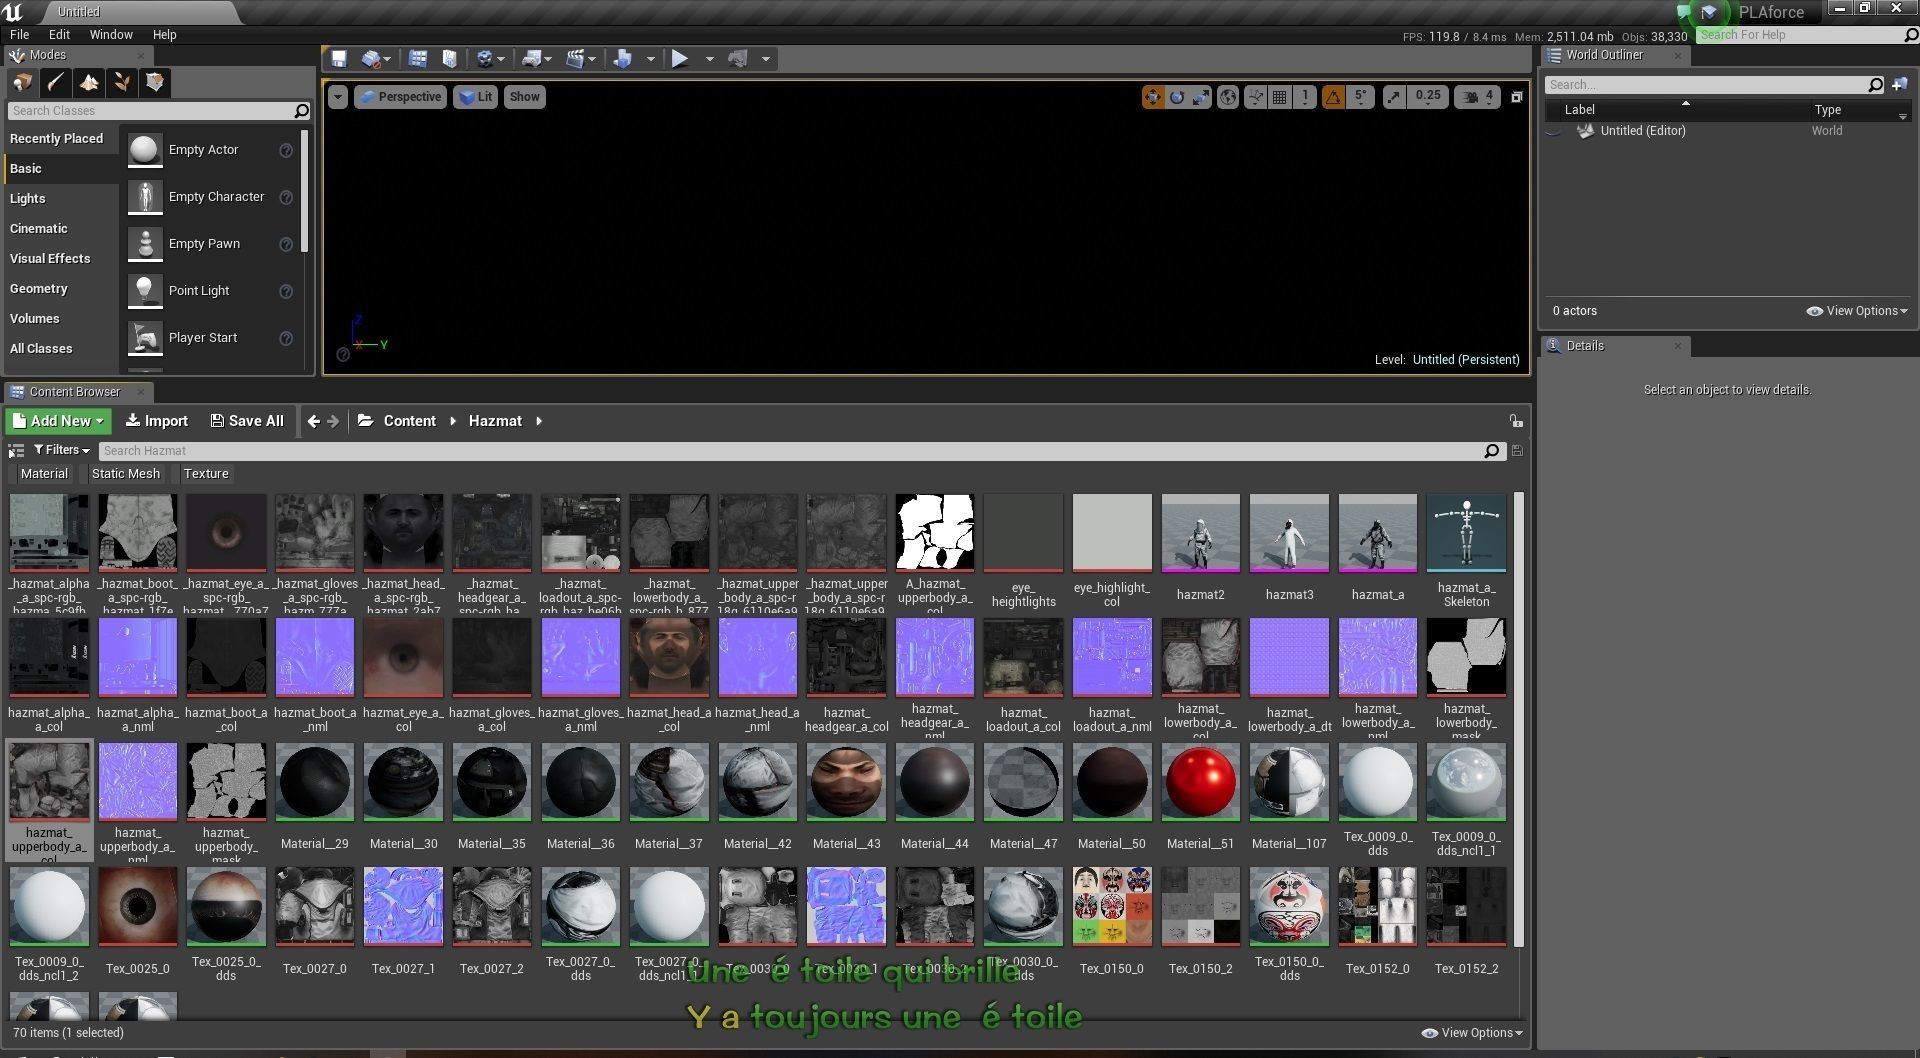This screenshot has width=1920, height=1058.
Task: Maximize or restore the viewport
Action: 1516,97
